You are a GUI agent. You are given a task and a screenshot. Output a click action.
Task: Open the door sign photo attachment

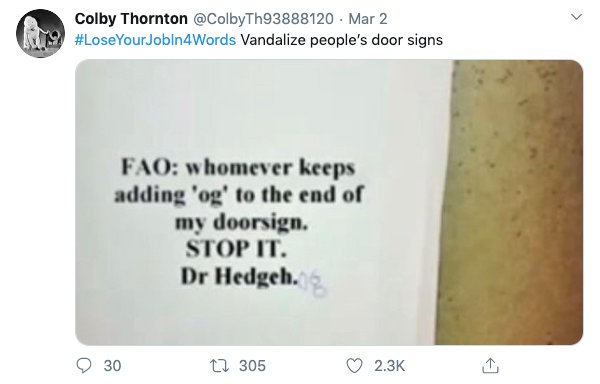click(329, 203)
